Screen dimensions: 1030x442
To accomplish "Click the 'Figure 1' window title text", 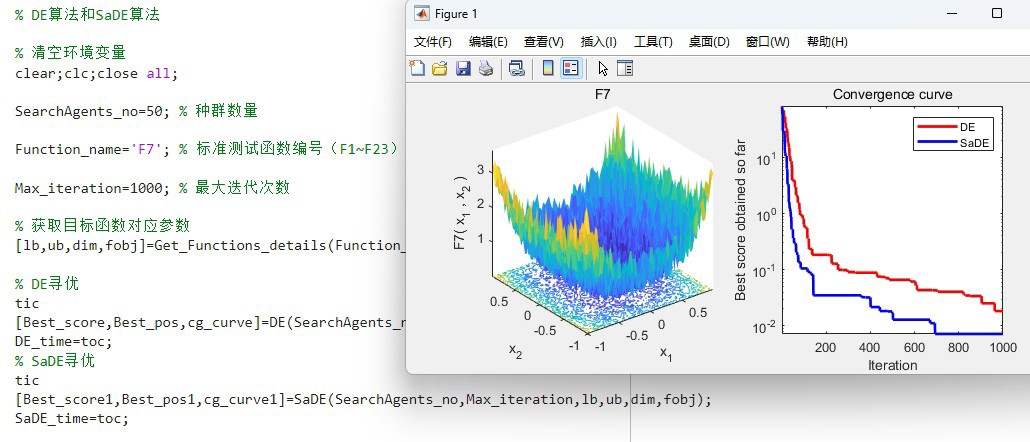I will [x=457, y=14].
